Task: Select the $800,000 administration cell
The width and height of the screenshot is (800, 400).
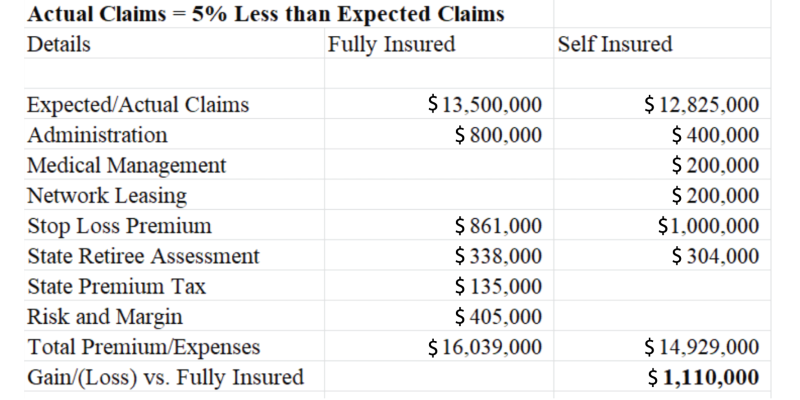Action: point(497,135)
